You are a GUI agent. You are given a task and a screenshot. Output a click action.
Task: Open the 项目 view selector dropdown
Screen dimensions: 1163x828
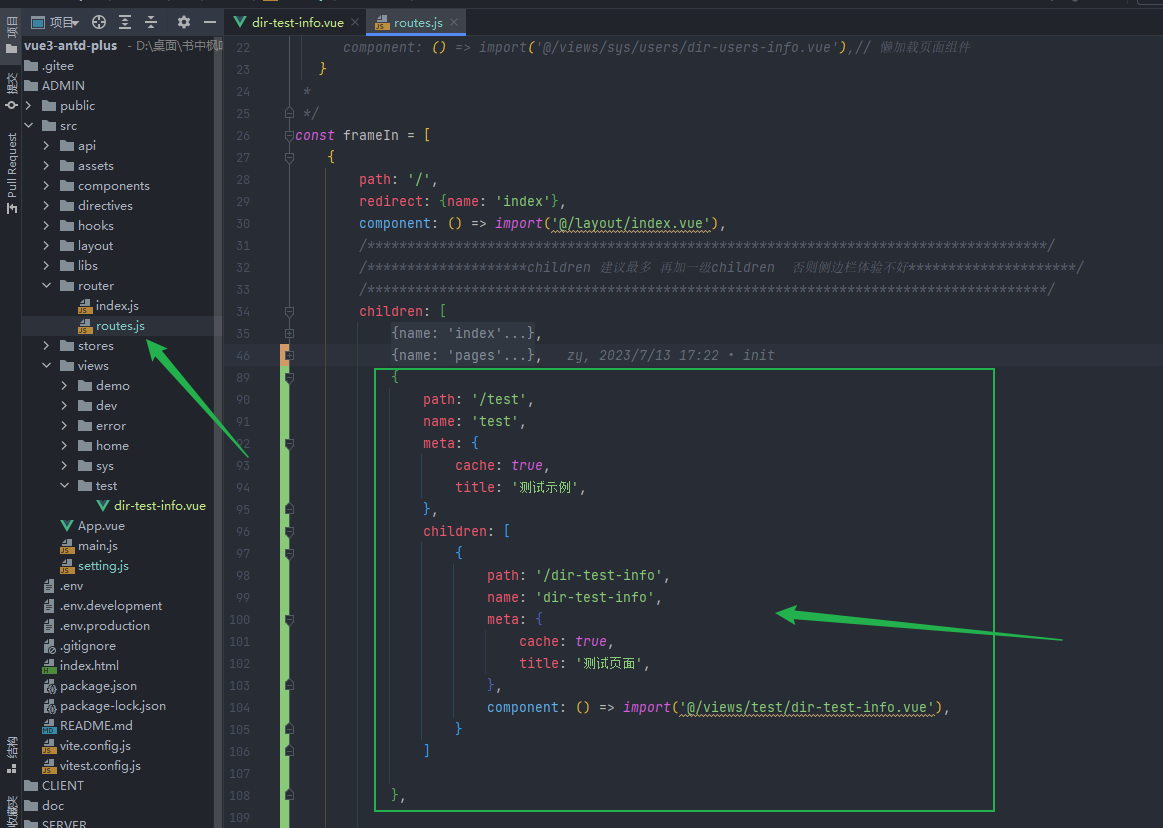55,22
